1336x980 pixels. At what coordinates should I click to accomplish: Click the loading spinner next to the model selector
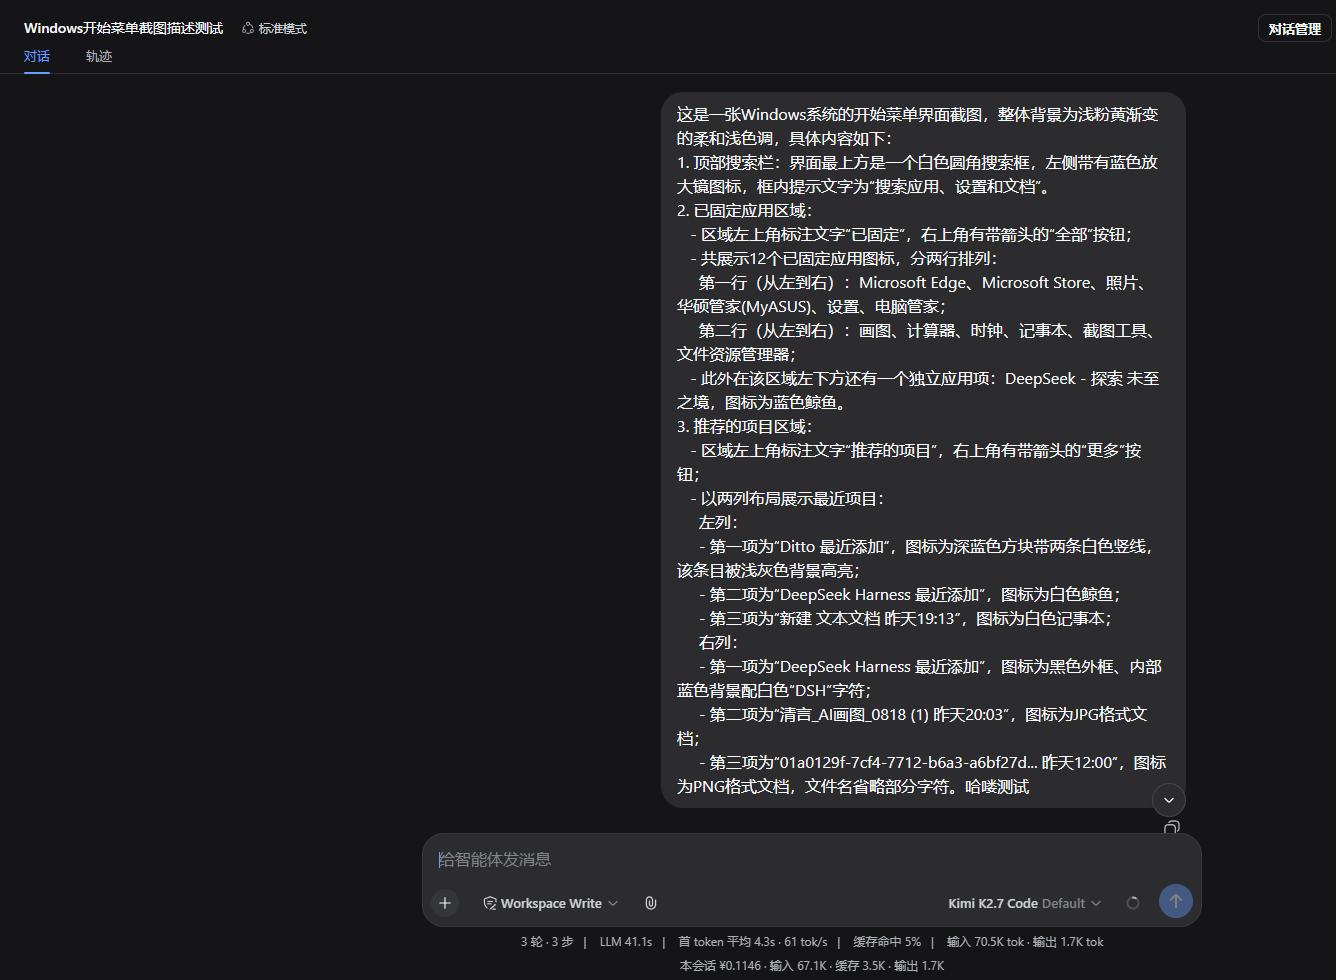(x=1133, y=903)
